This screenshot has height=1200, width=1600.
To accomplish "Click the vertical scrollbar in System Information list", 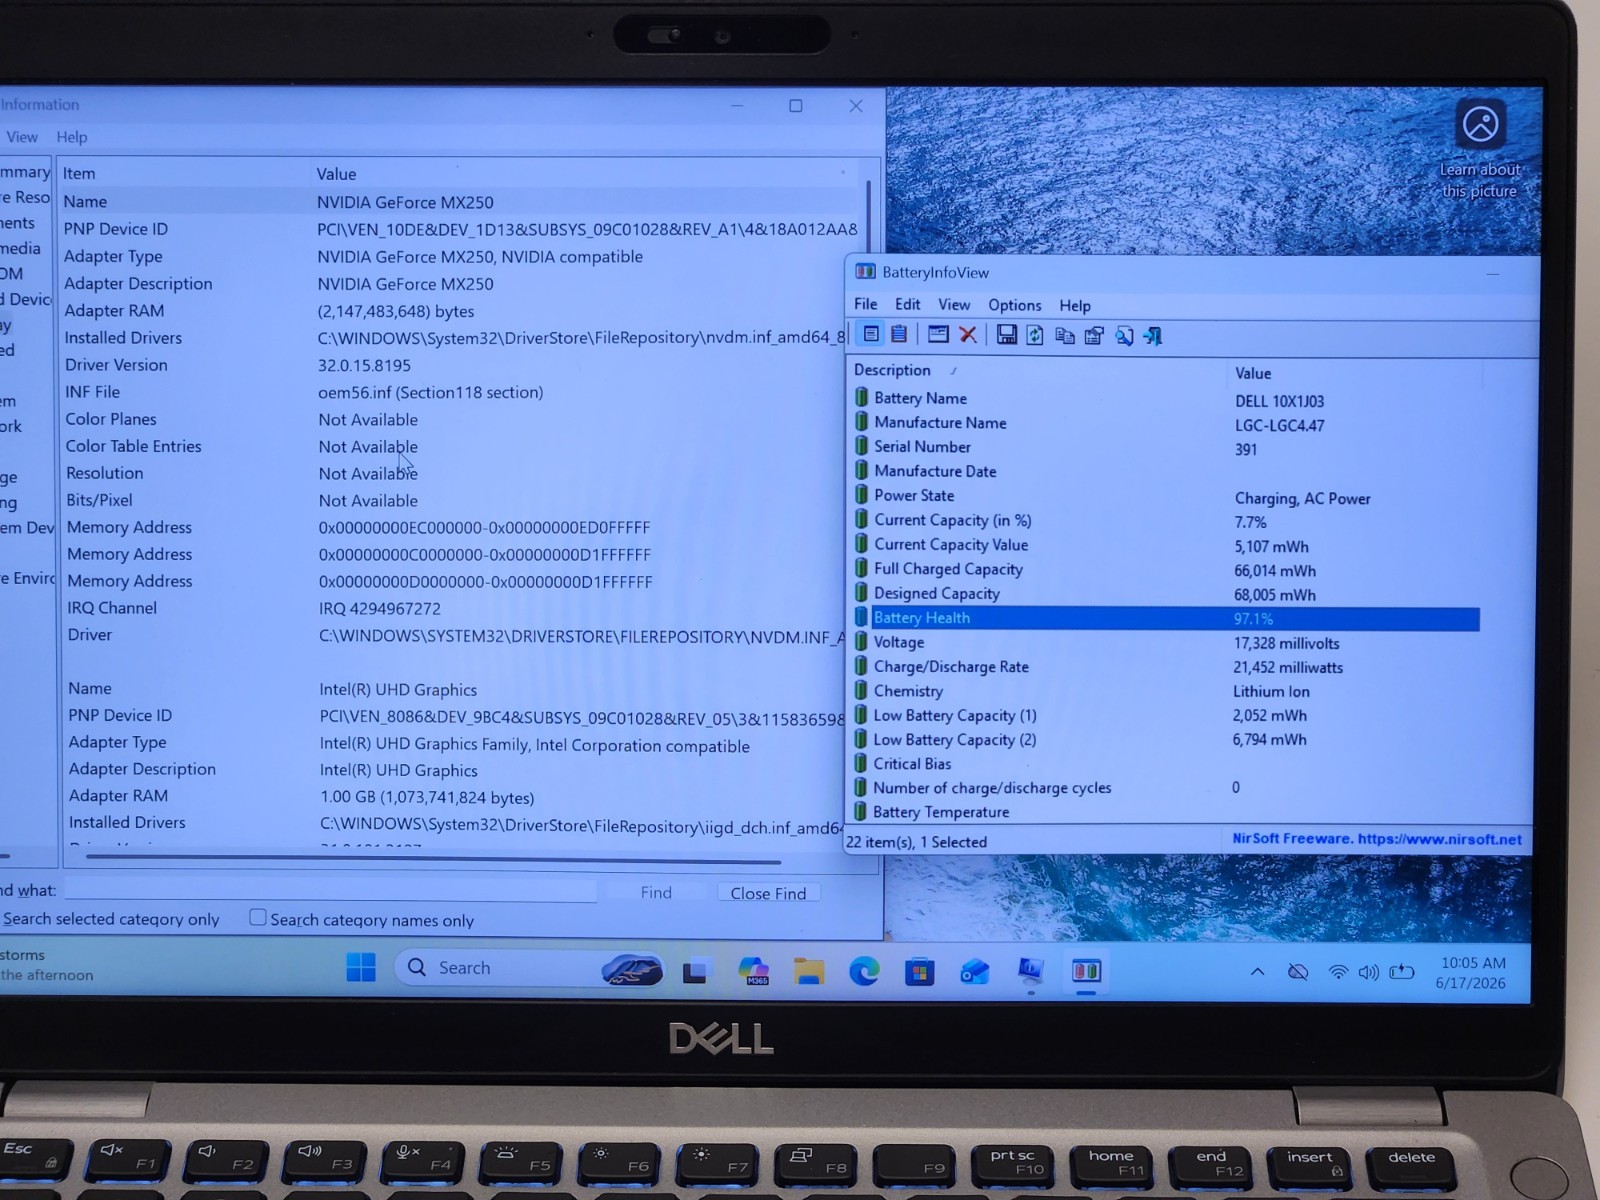I will tap(867, 215).
